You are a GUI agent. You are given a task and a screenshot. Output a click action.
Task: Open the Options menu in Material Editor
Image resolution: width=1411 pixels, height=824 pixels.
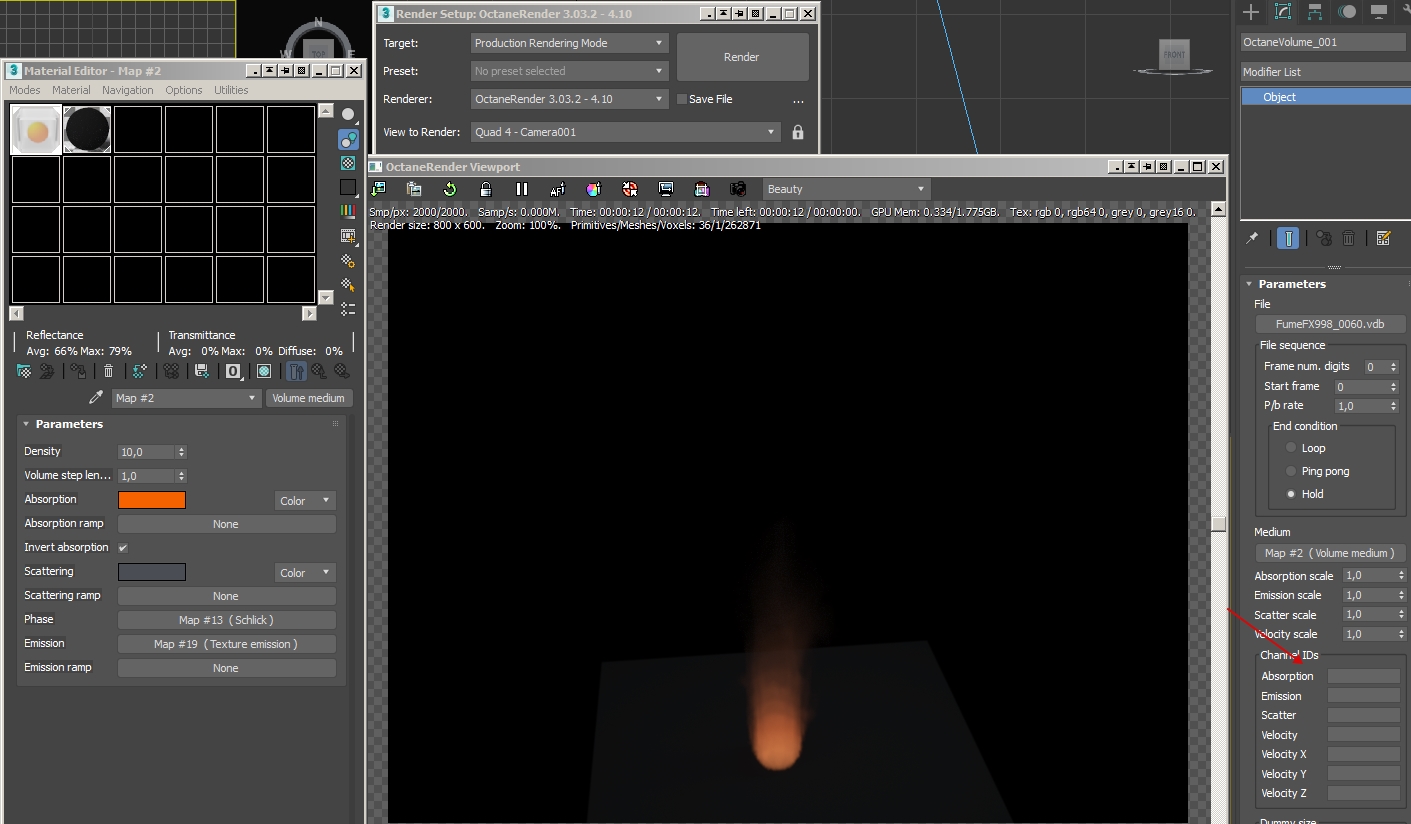tap(184, 90)
